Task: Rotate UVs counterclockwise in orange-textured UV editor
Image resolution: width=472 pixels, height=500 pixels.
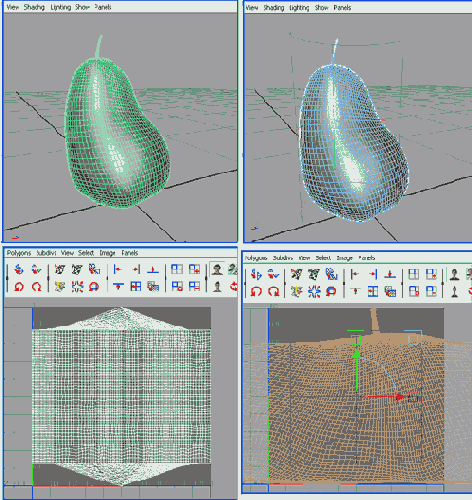Action: coord(256,292)
